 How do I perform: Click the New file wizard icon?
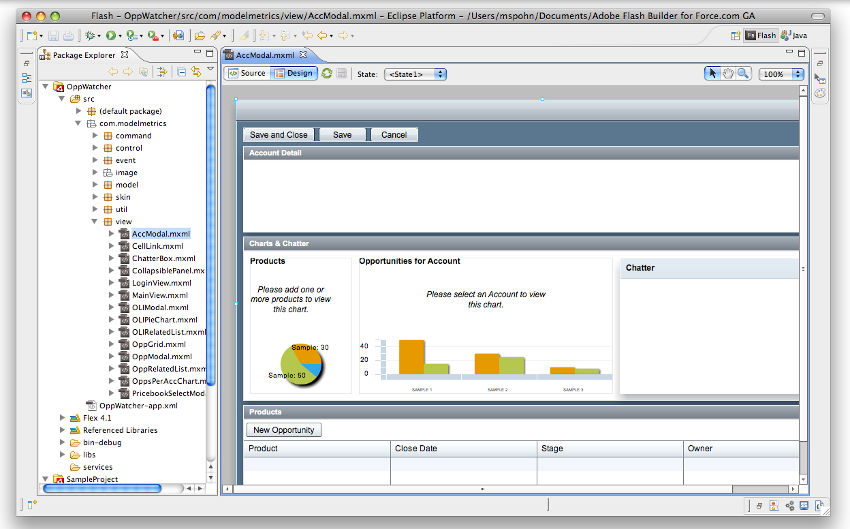point(32,36)
